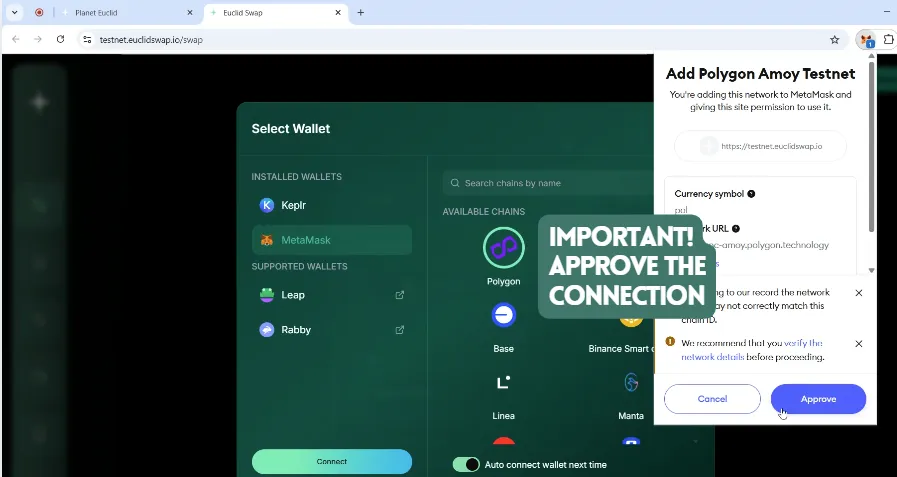
Task: Select the Linea chain icon
Action: (503, 382)
